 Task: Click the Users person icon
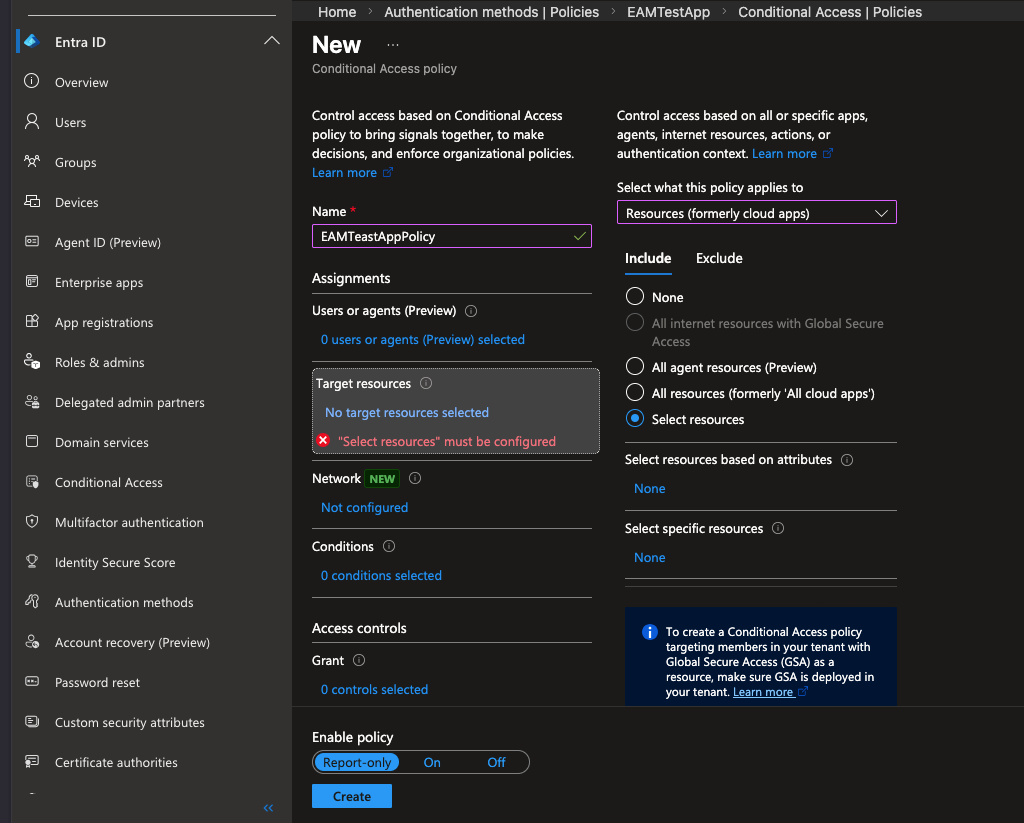click(x=31, y=121)
